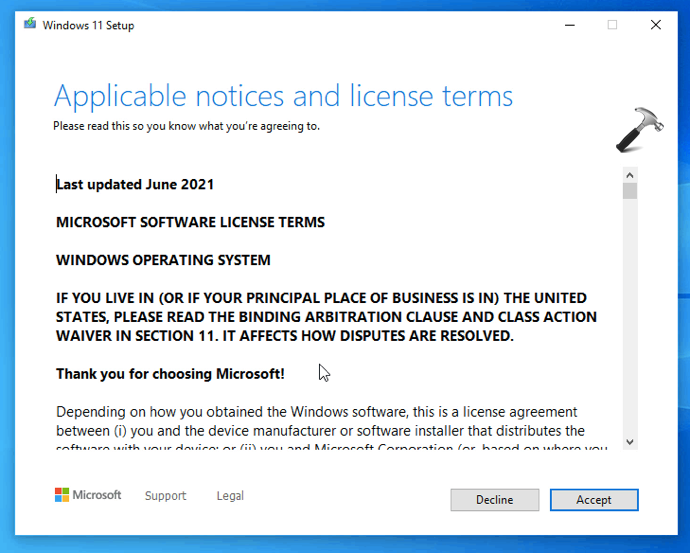Open the Support link
This screenshot has width=690, height=553.
(x=165, y=496)
